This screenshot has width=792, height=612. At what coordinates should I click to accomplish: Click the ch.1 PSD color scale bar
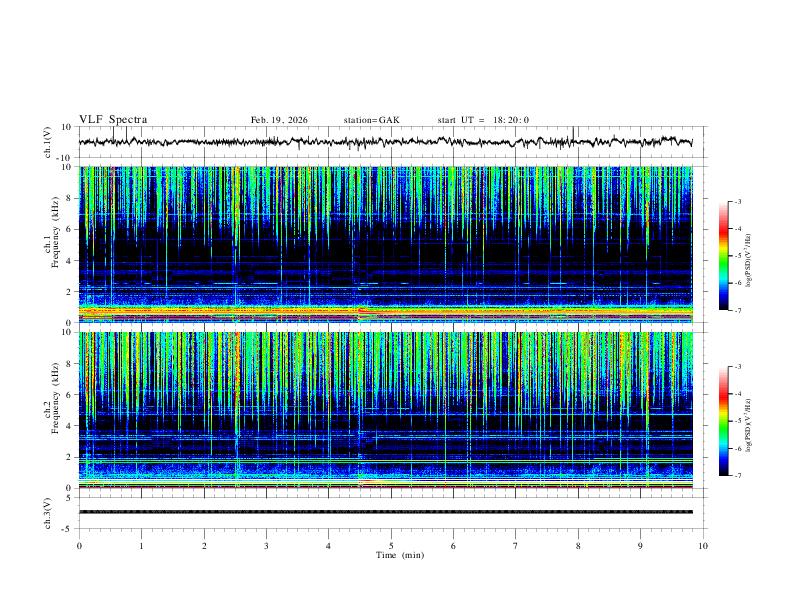click(723, 256)
